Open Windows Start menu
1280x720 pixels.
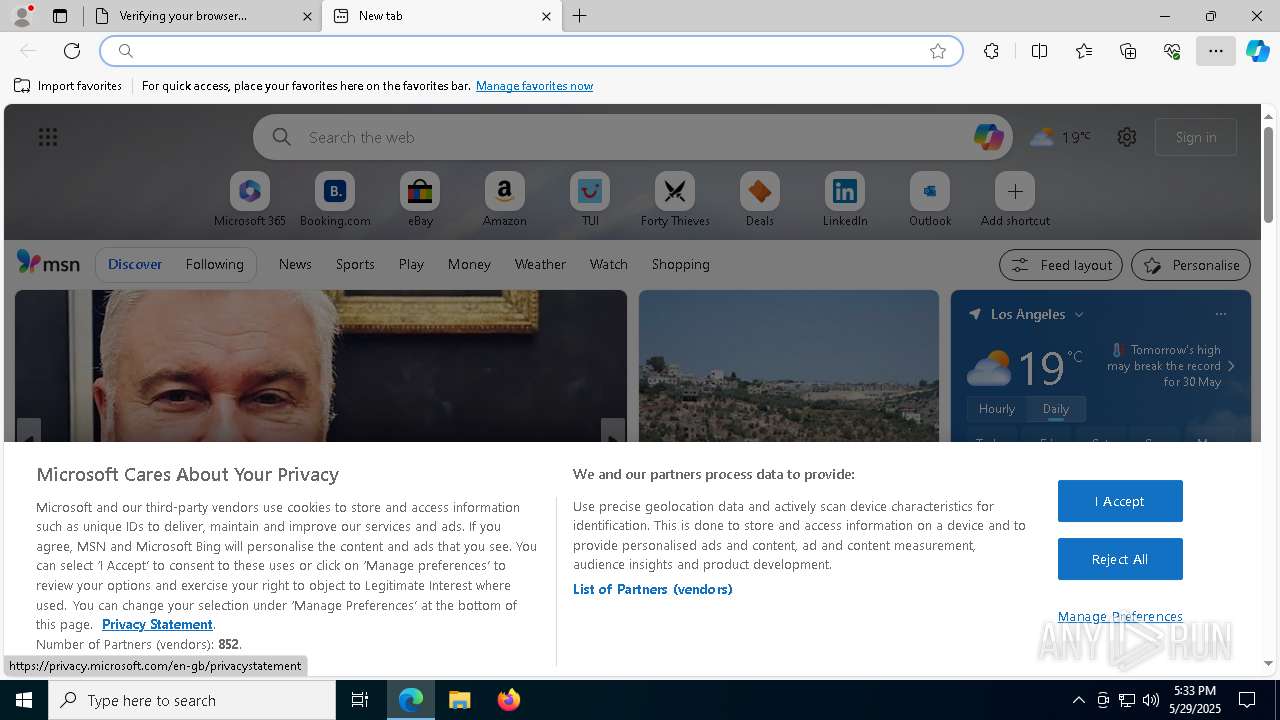coord(24,700)
